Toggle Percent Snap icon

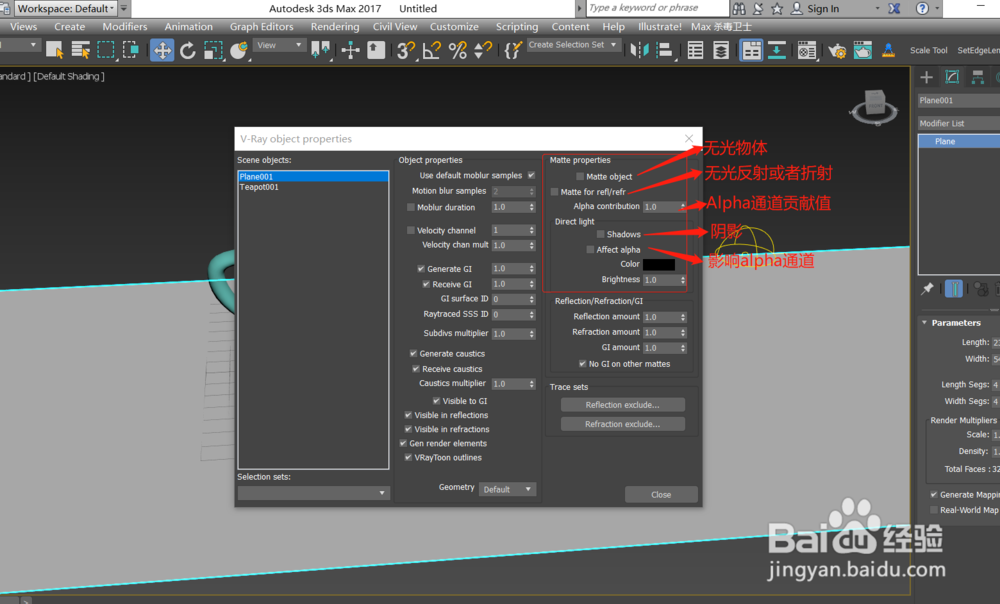click(457, 50)
